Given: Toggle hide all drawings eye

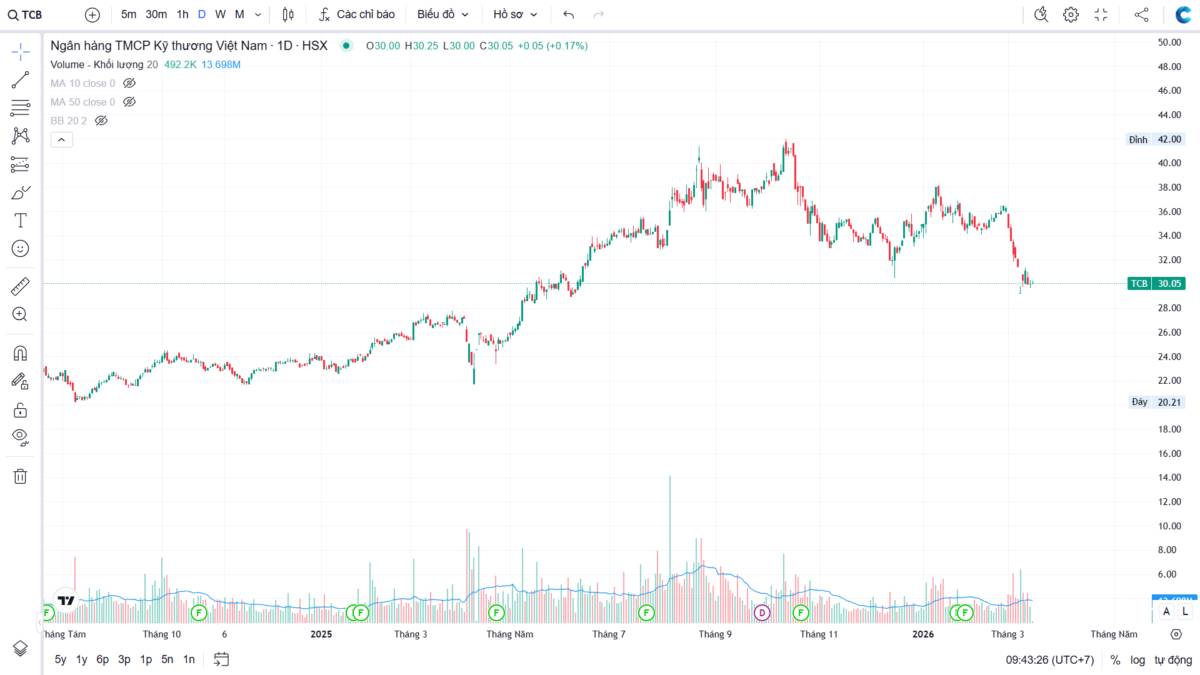Looking at the screenshot, I should (20, 437).
